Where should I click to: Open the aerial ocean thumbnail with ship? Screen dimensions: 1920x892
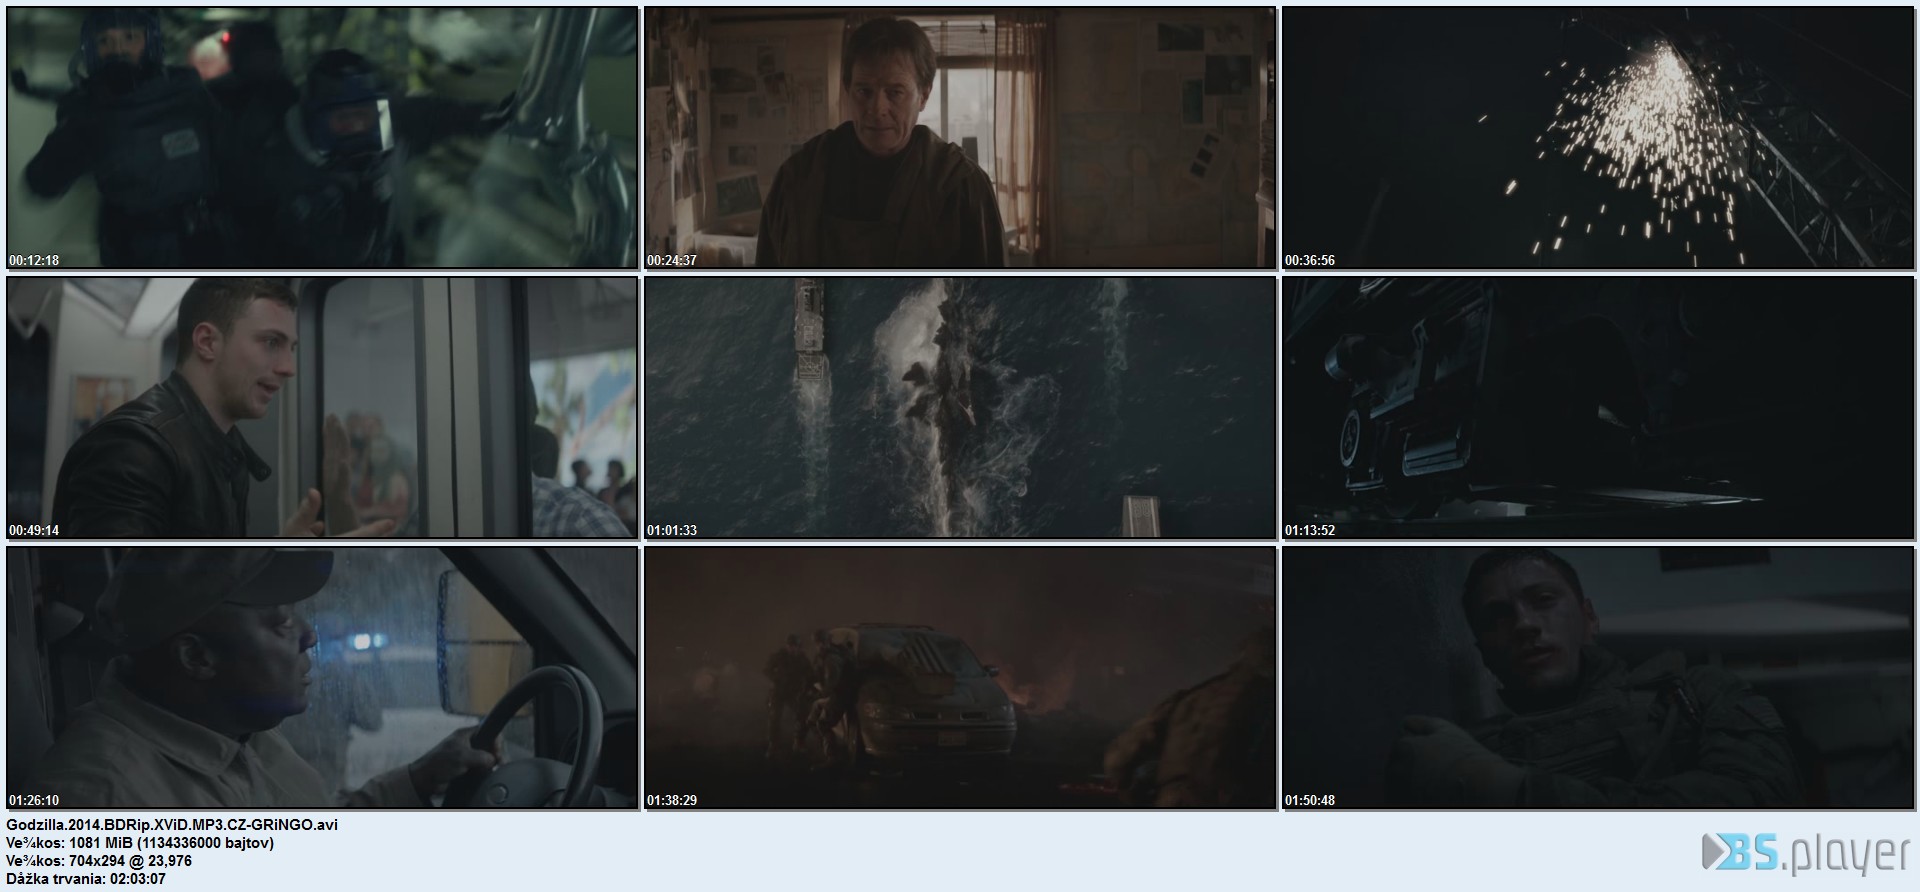pos(959,408)
